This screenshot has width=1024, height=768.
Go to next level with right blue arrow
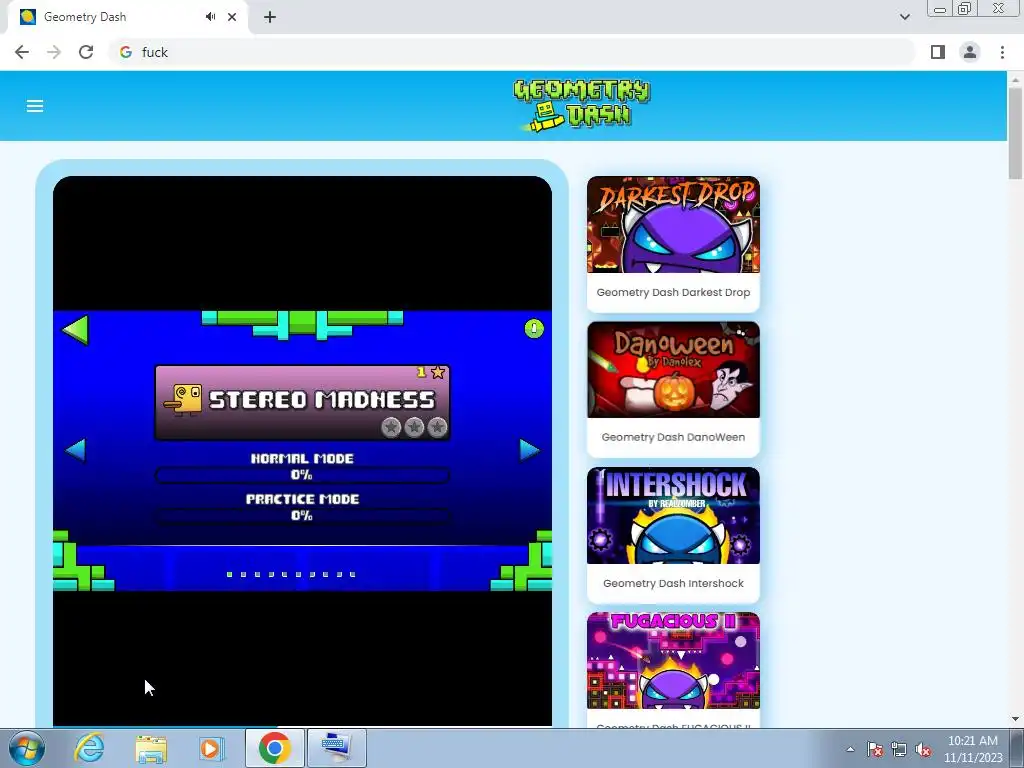click(529, 450)
